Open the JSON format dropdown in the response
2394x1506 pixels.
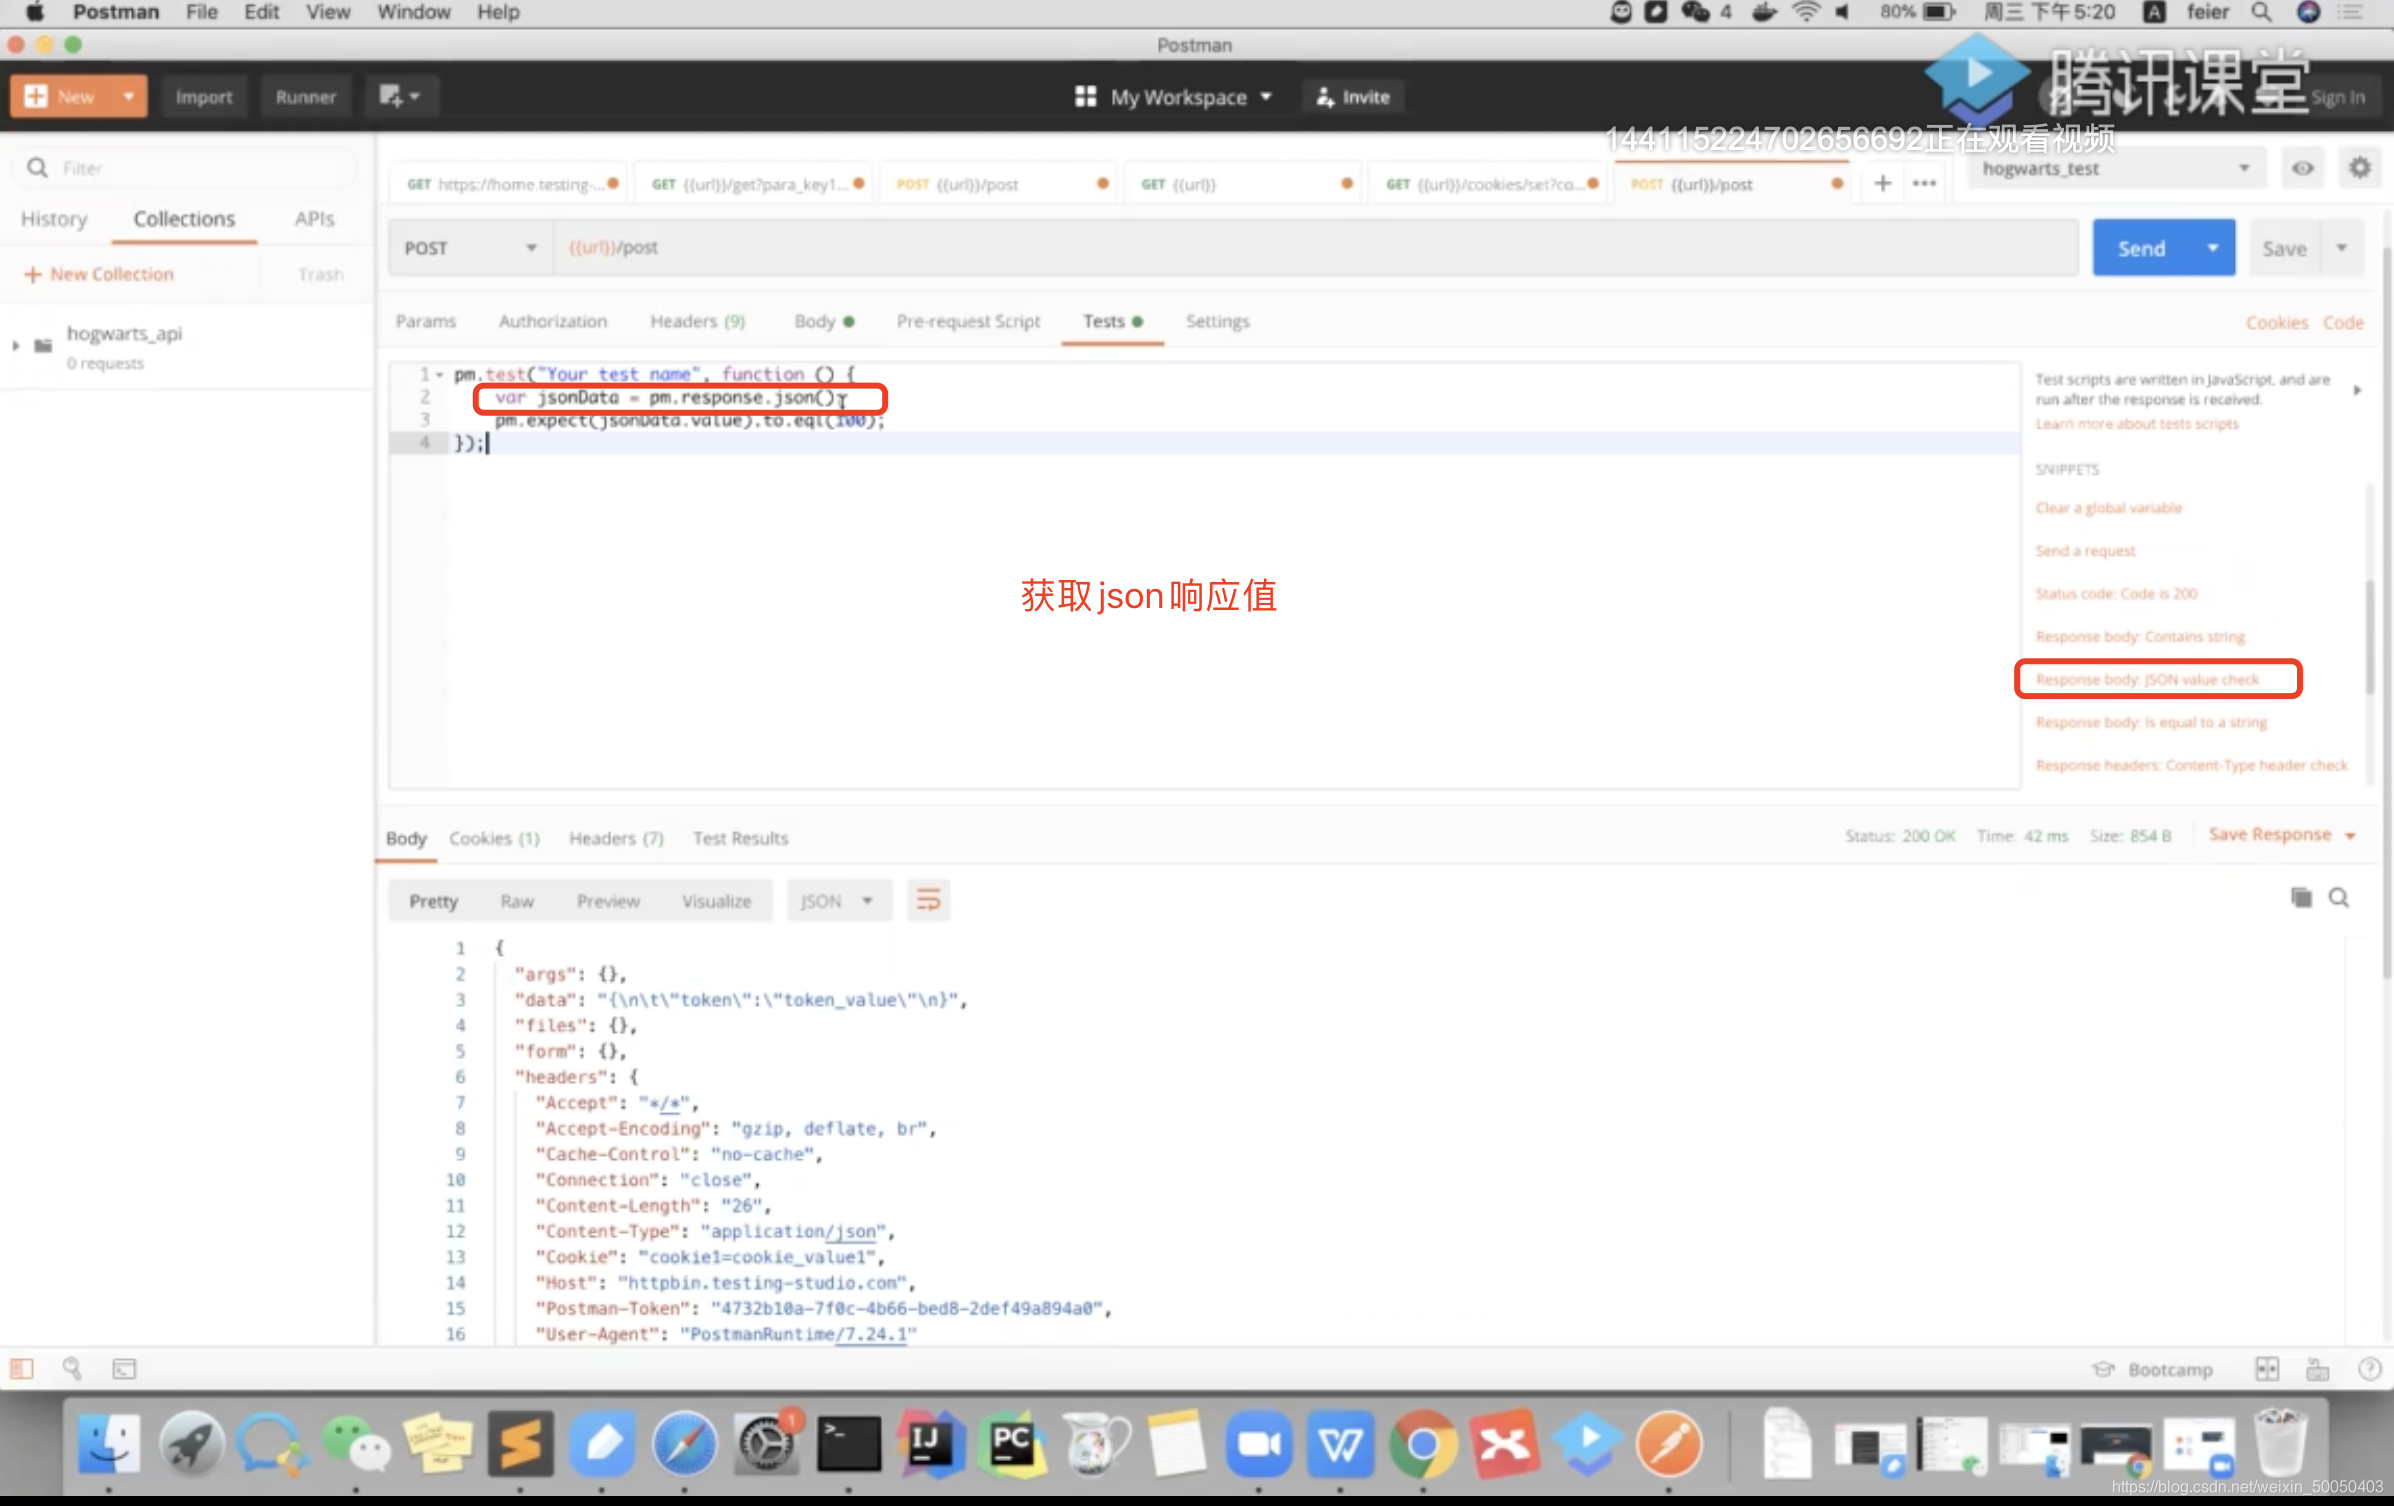(837, 901)
